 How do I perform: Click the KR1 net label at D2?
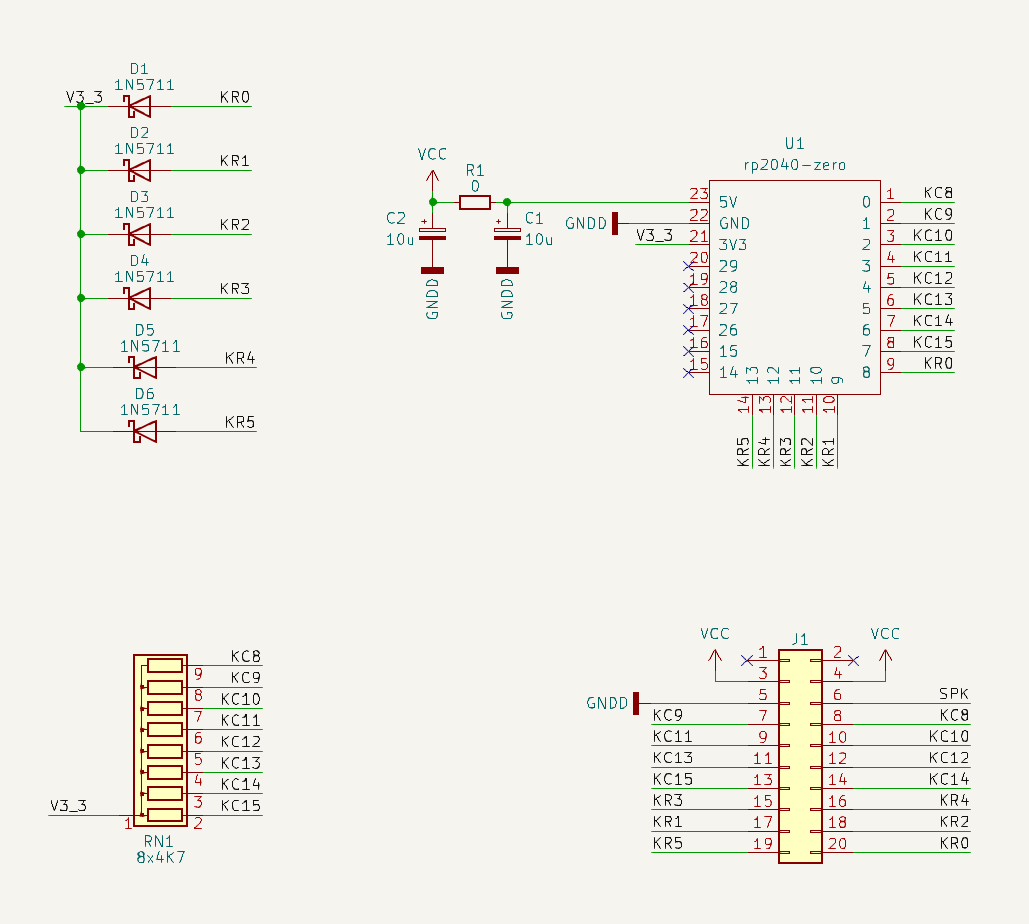click(235, 161)
